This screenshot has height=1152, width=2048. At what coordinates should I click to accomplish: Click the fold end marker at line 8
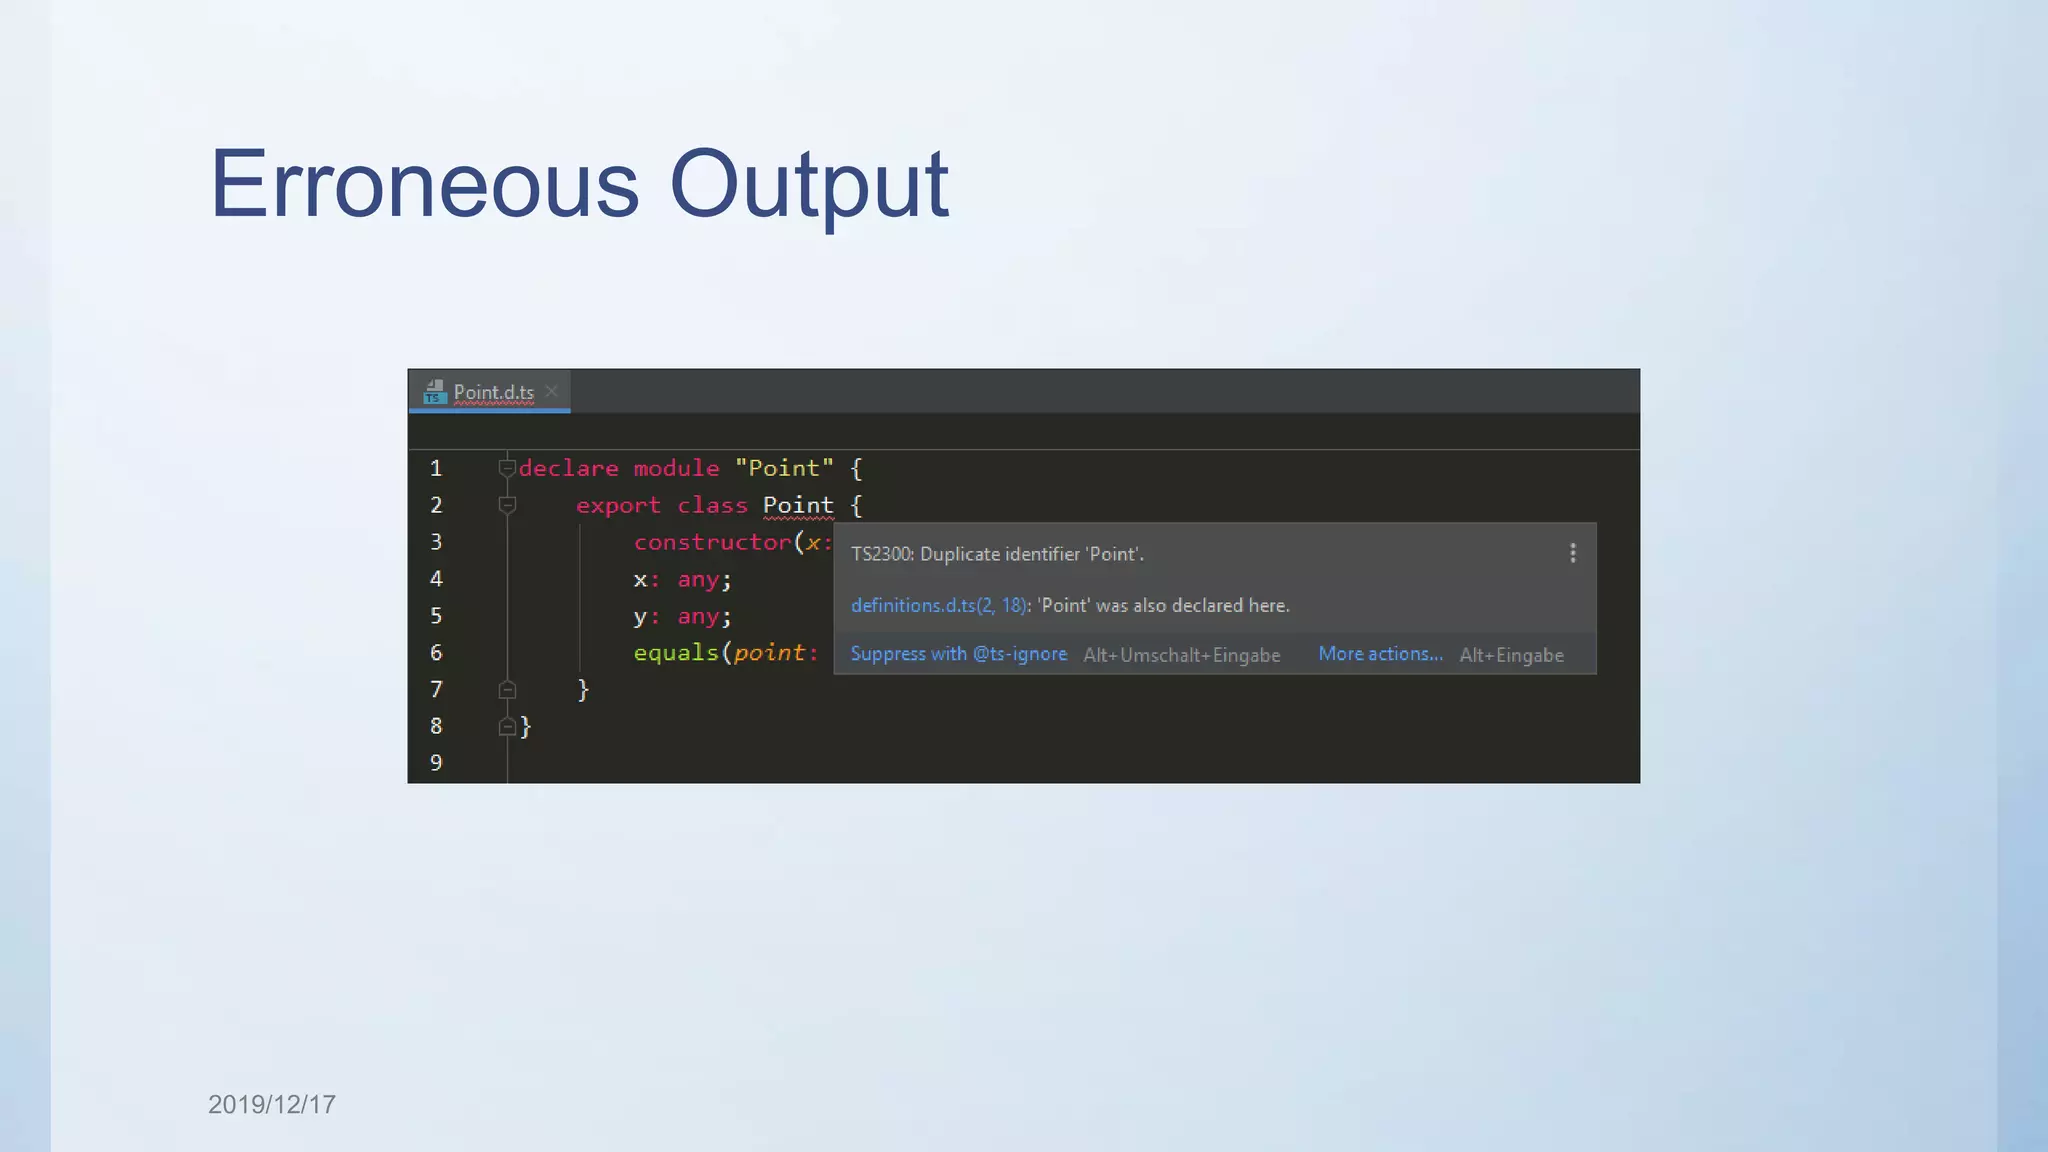pos(507,727)
